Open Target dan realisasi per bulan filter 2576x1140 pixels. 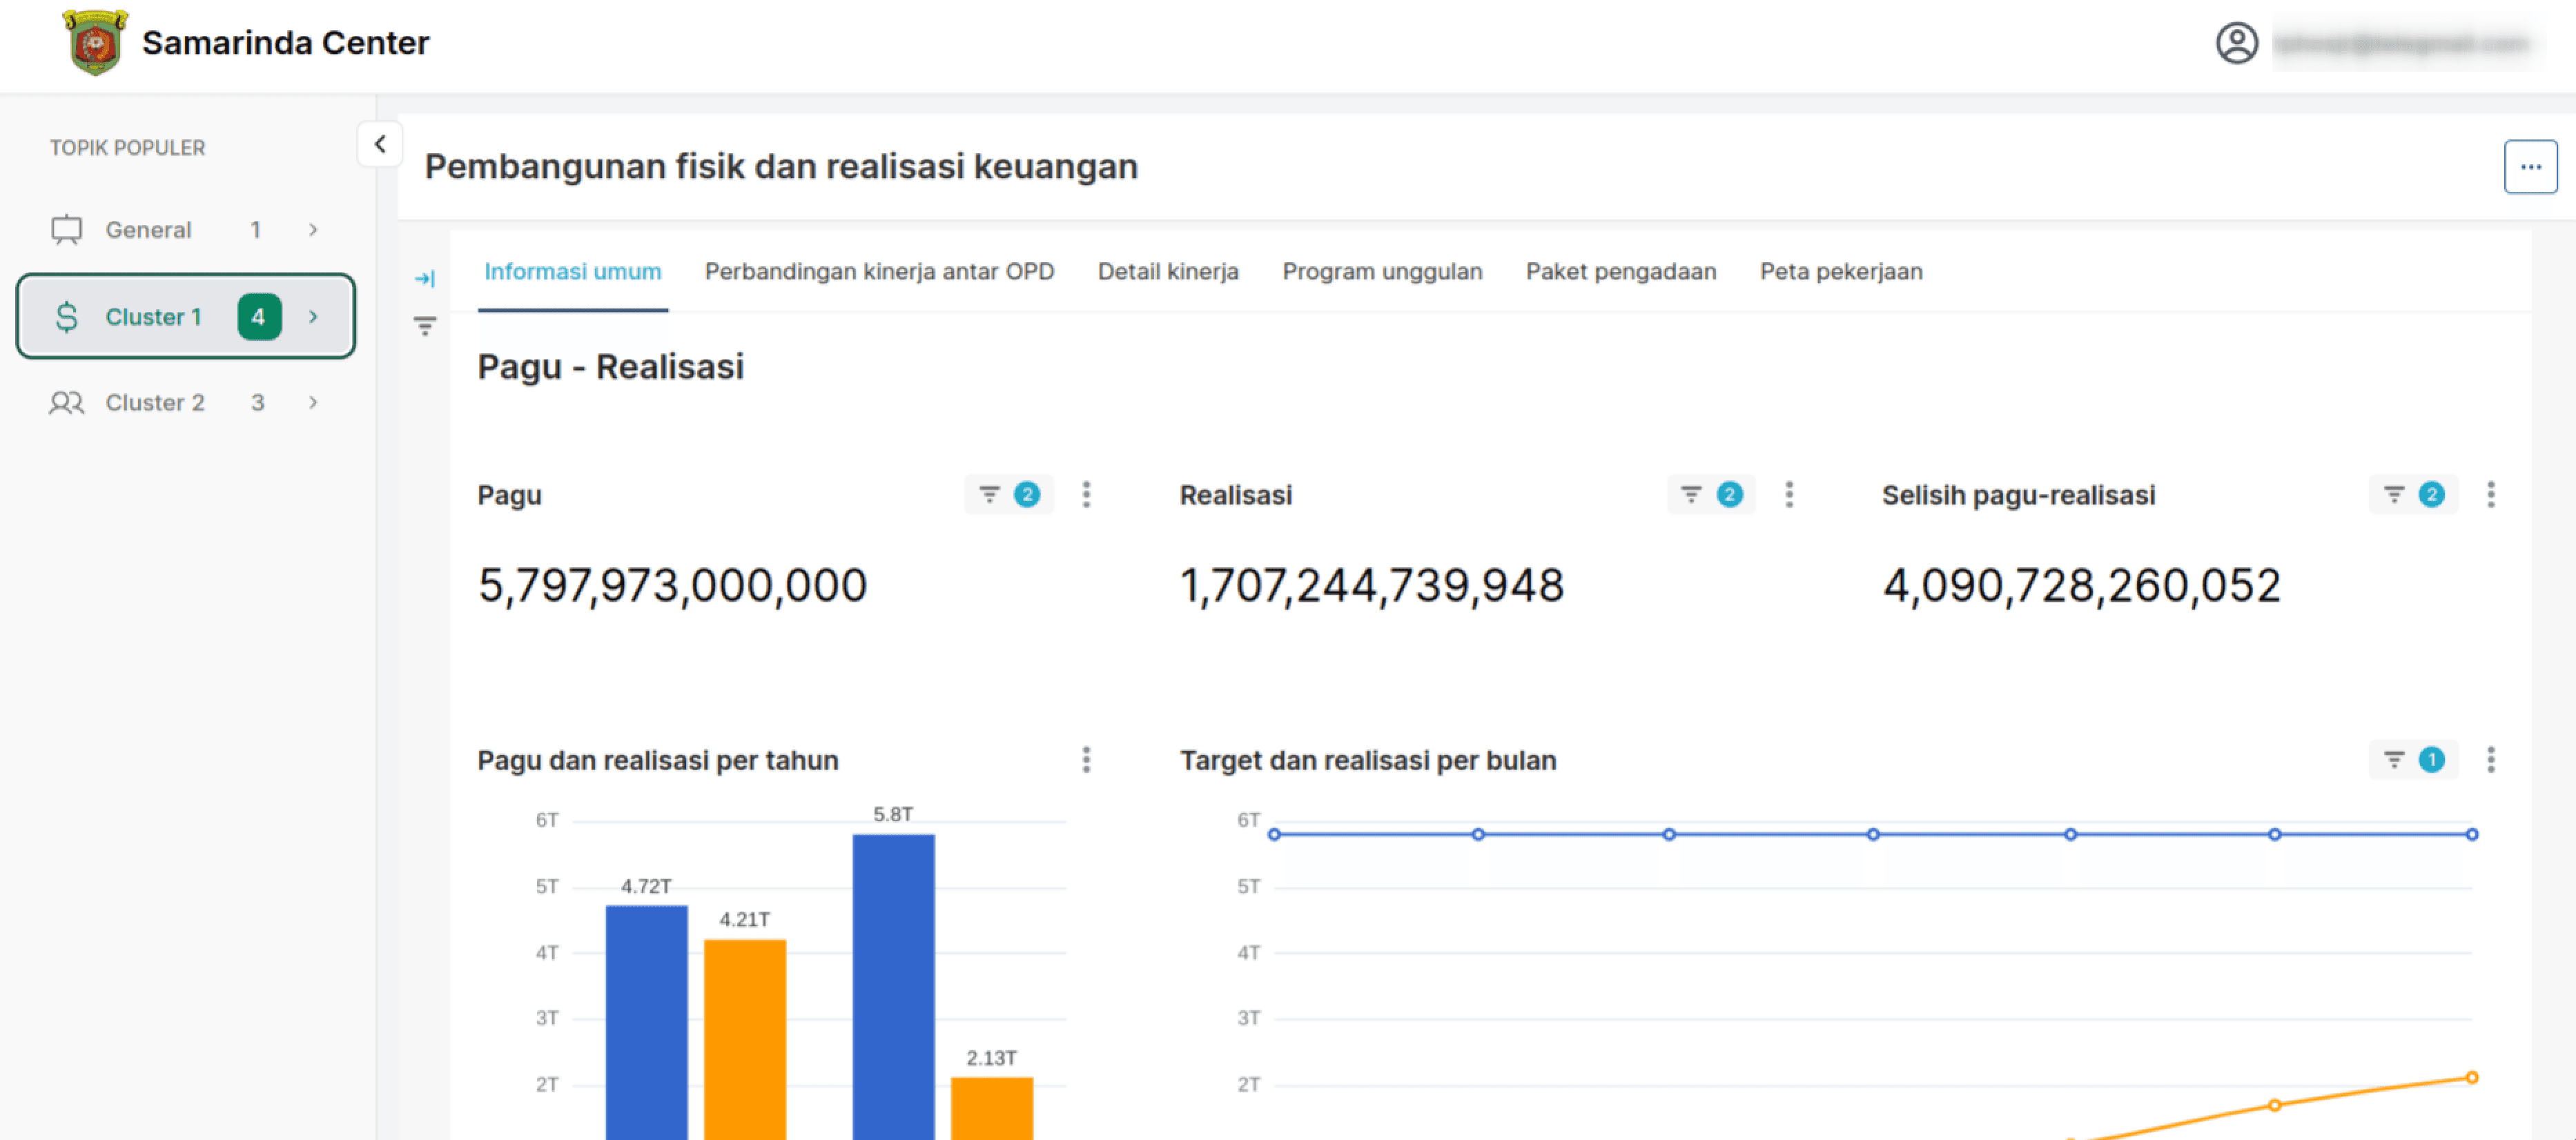pyautogui.click(x=2413, y=760)
